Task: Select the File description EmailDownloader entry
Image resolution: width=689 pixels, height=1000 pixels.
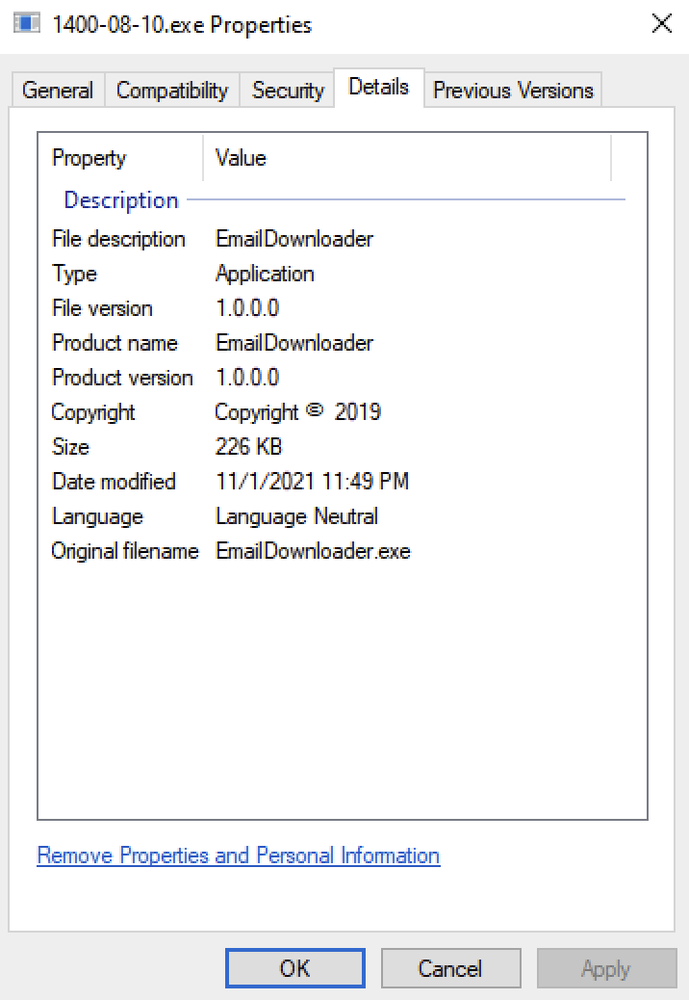Action: click(293, 239)
